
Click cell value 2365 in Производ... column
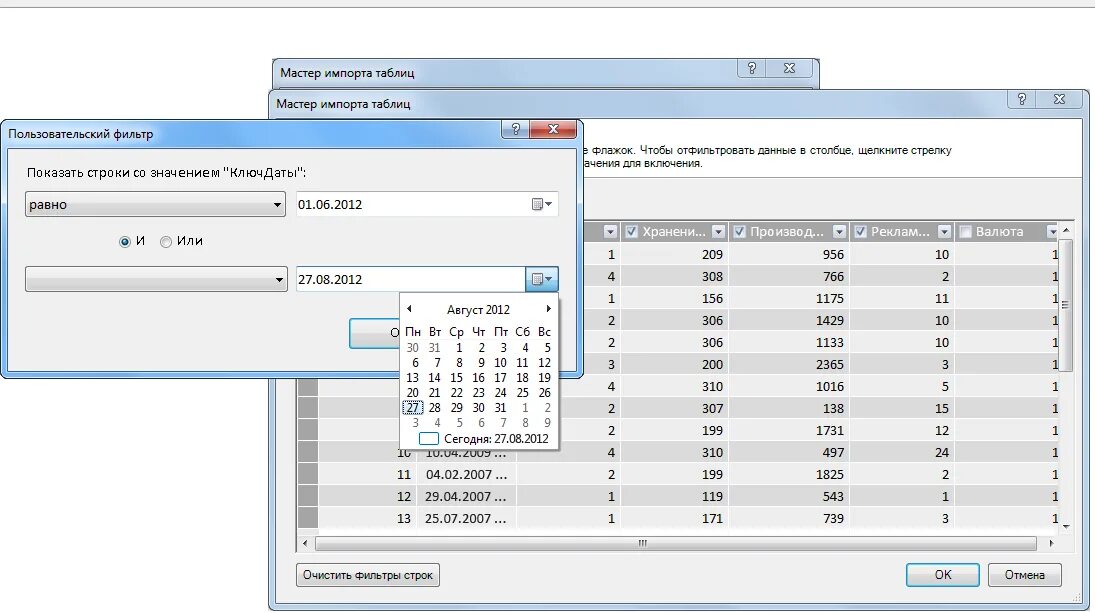789,364
